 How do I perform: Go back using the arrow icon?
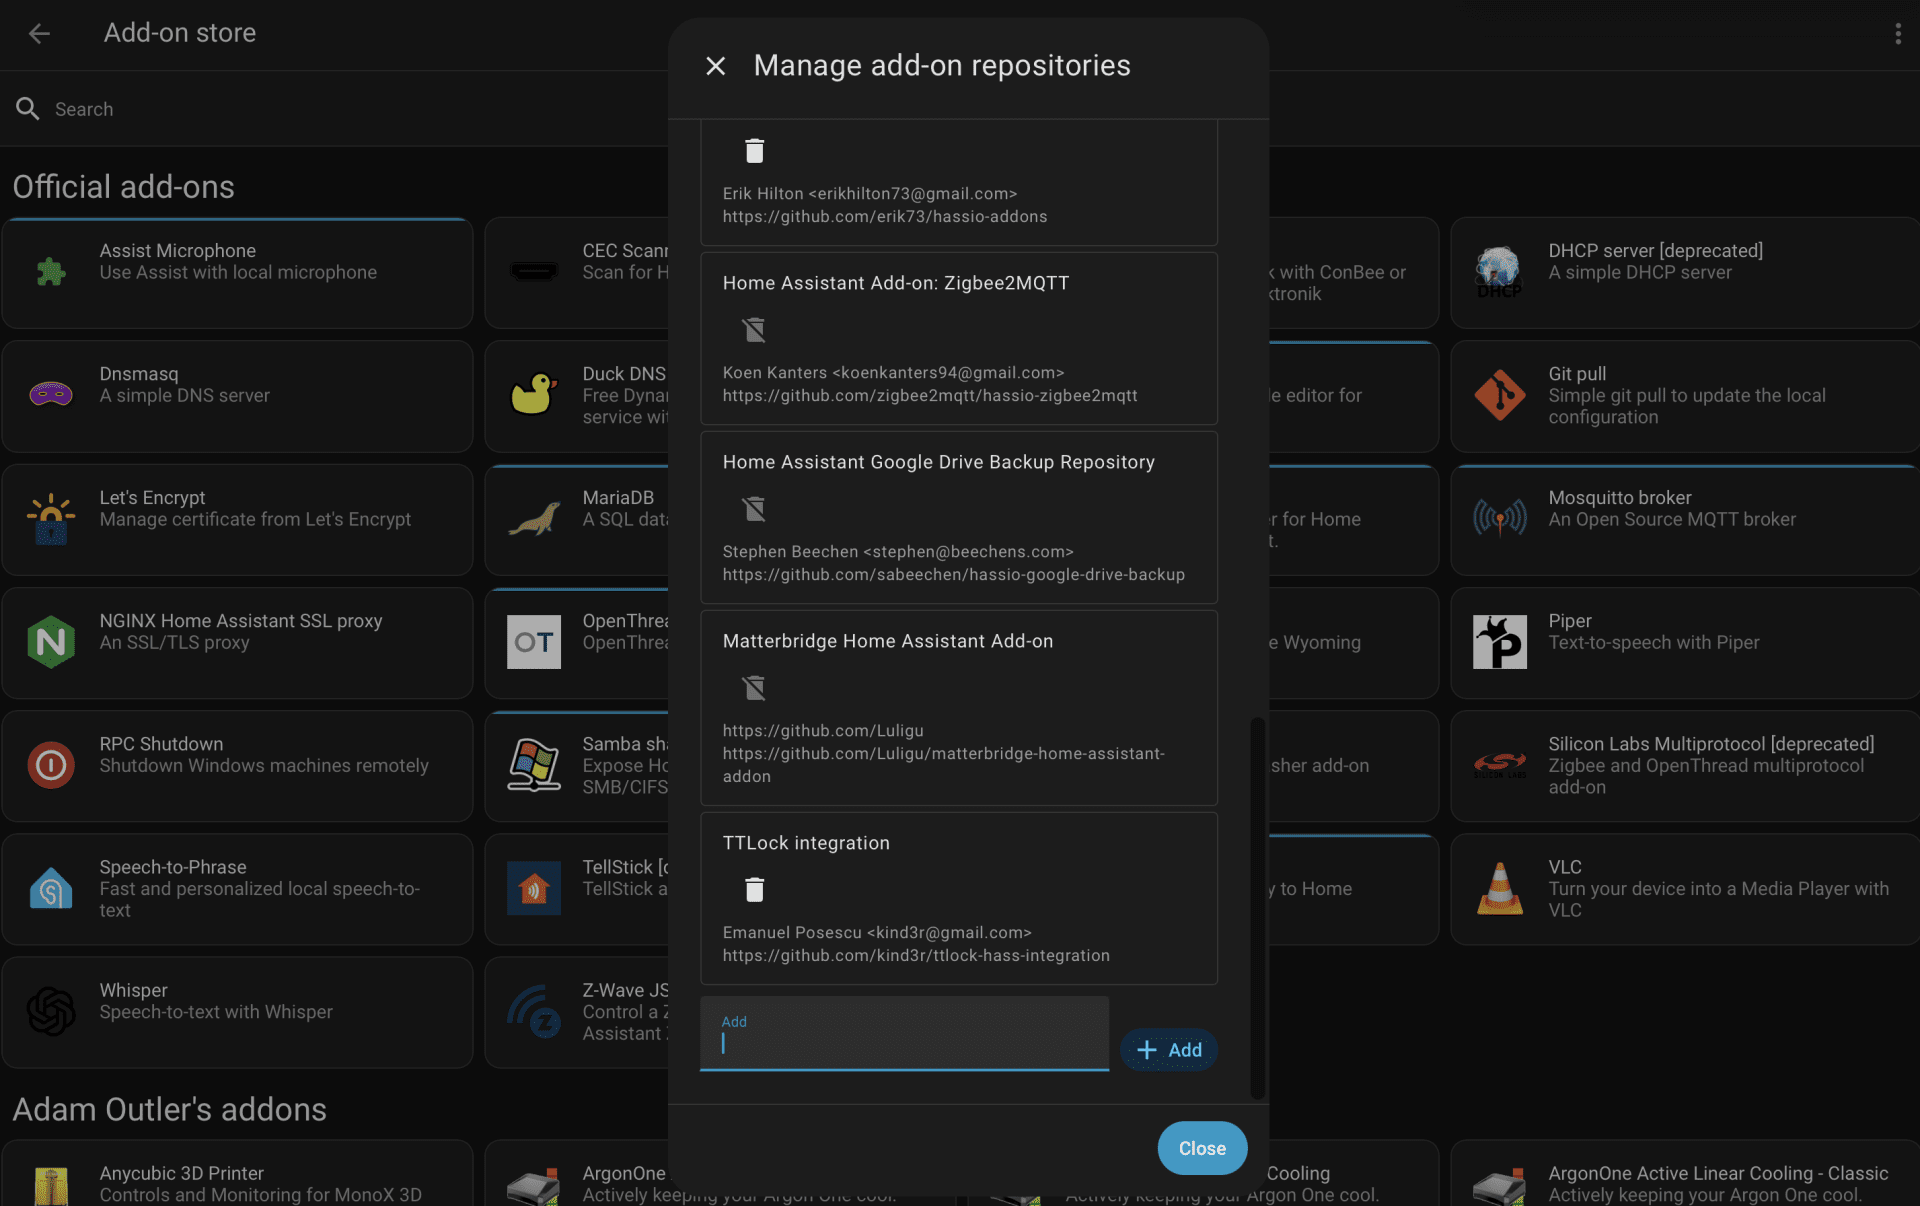(39, 34)
